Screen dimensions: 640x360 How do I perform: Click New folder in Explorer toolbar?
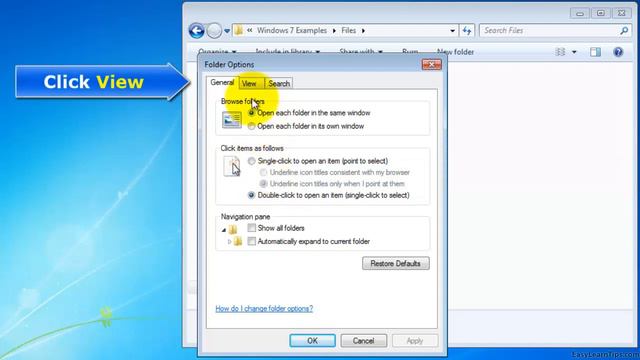455,52
